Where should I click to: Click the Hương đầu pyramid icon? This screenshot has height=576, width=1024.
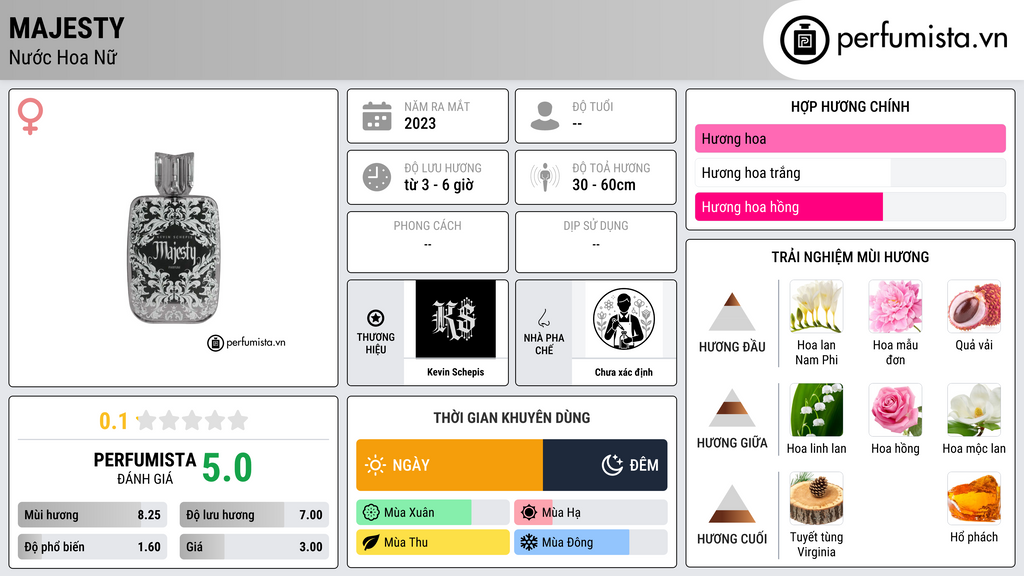(732, 312)
